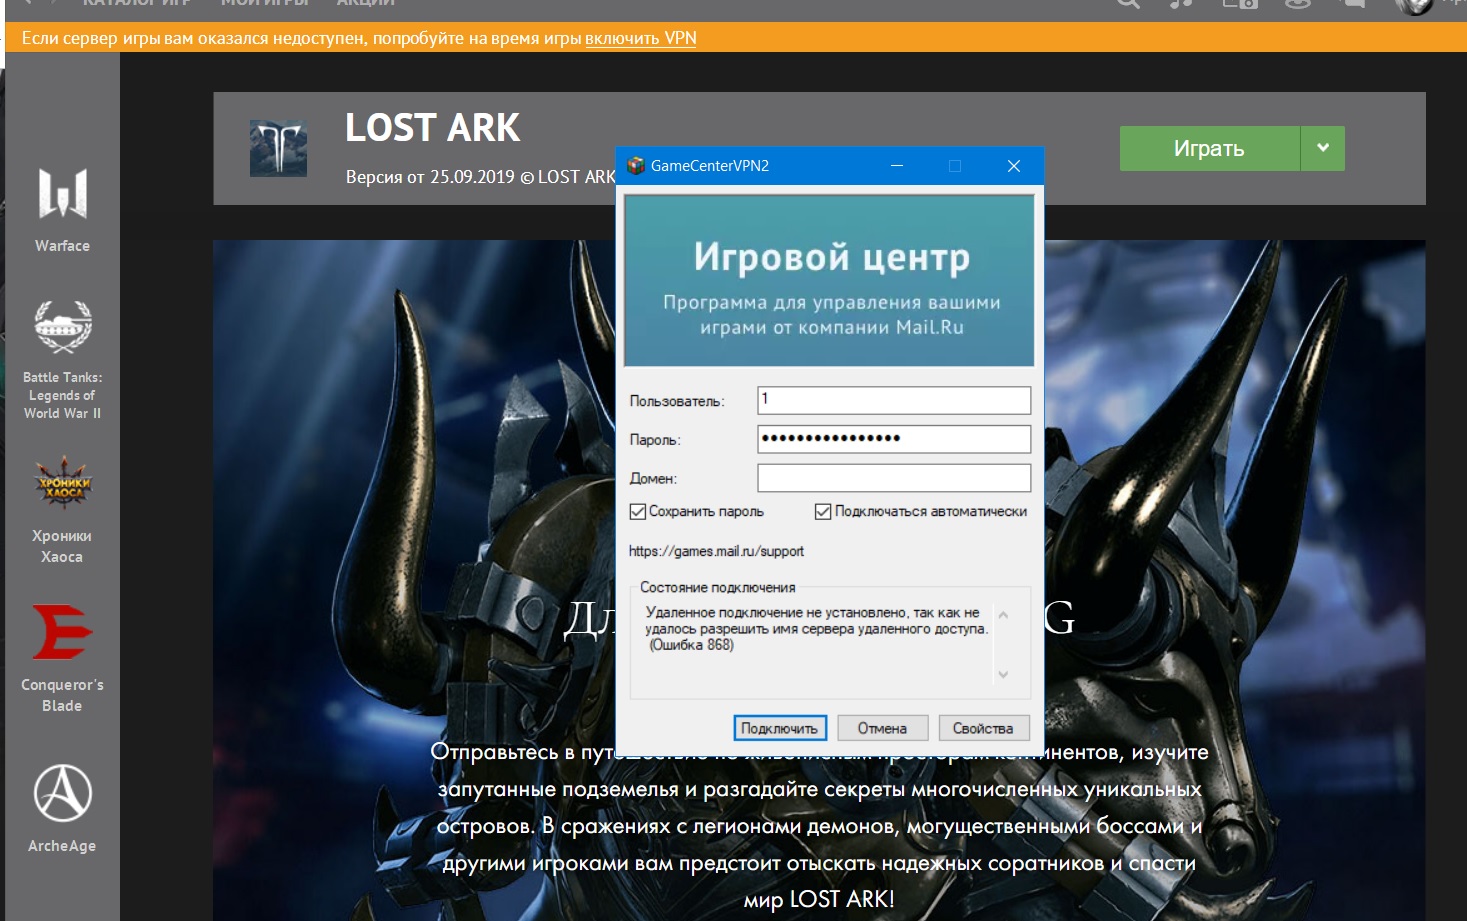Viewport: 1467px width, 921px height.
Task: Click the LOST ARK game logo thumbnail
Action: coord(278,148)
